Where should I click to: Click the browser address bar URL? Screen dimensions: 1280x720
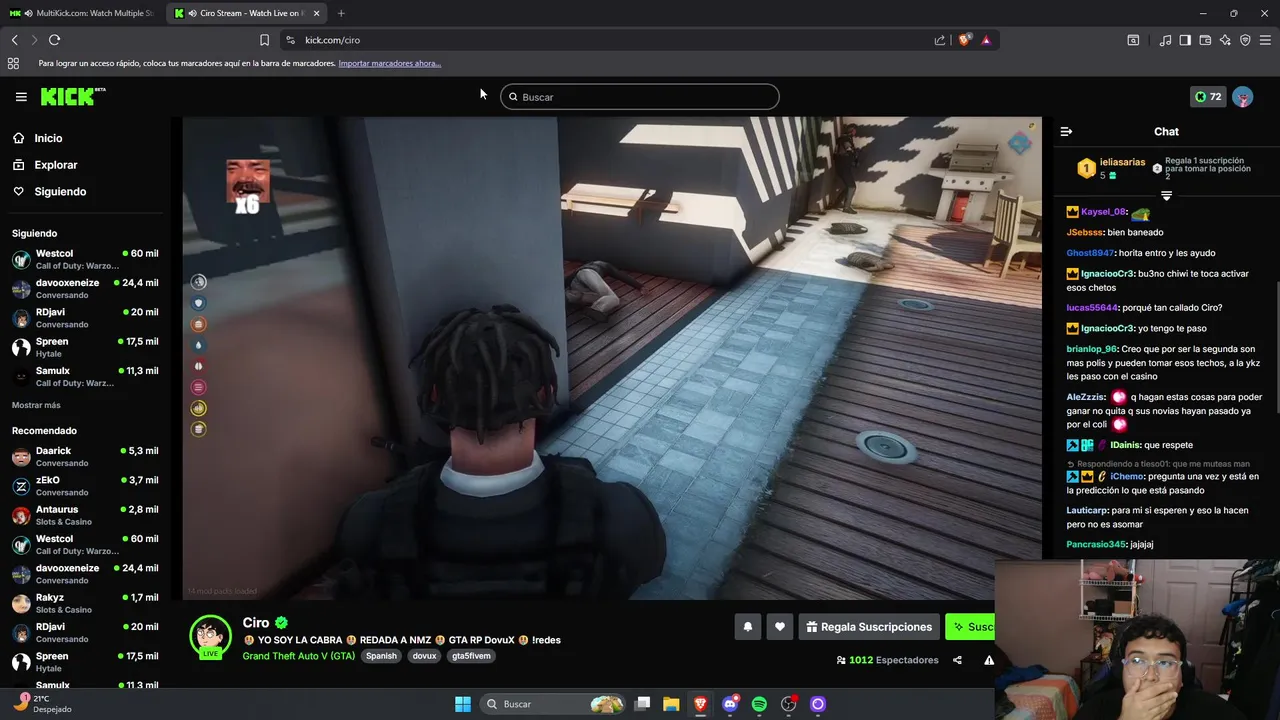(x=332, y=40)
